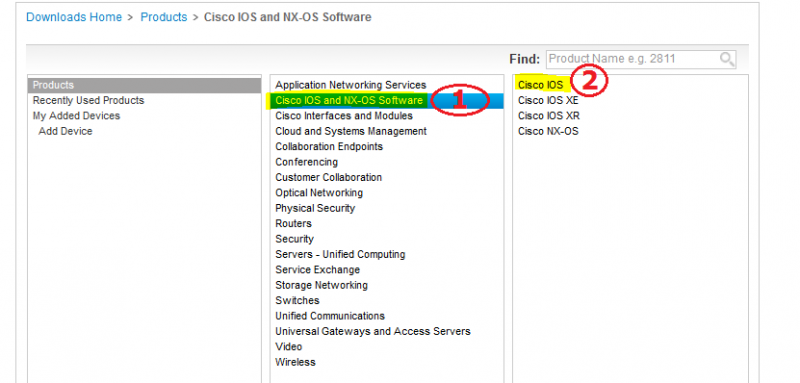
Task: Click the search magnifier icon in Find box
Action: [727, 59]
